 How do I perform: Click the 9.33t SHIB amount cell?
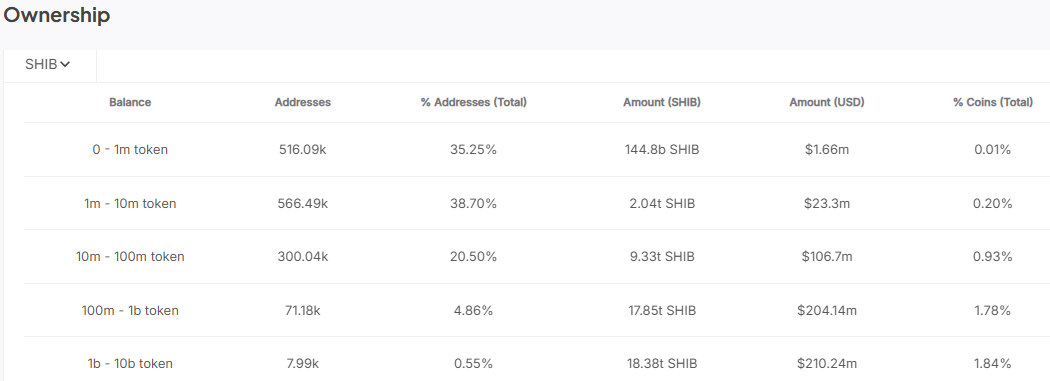pyautogui.click(x=662, y=256)
